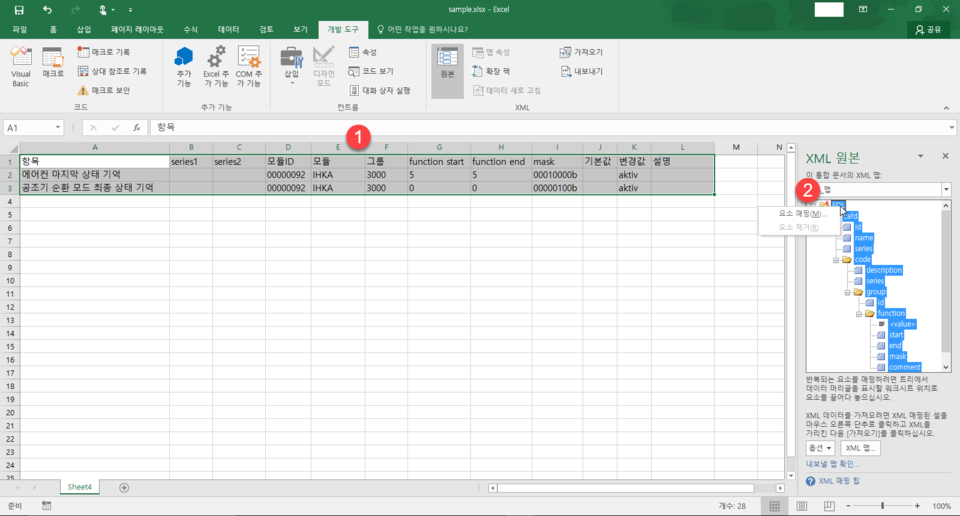Collapse the ribbon with the caret

947,108
